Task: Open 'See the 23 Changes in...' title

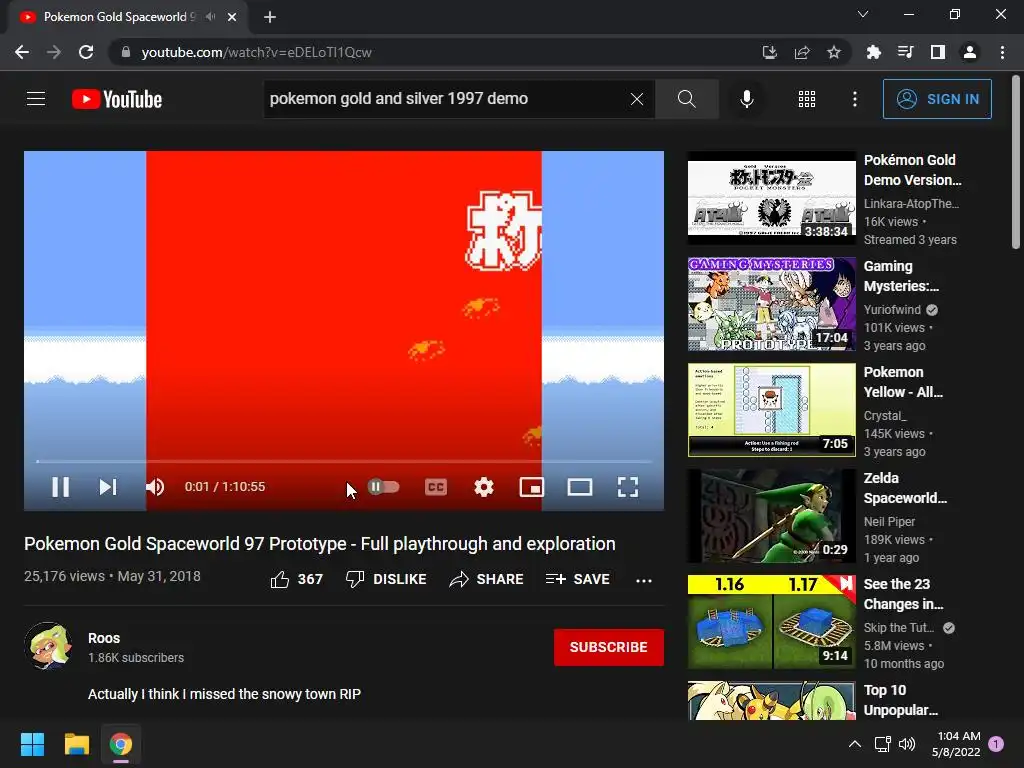Action: click(903, 594)
